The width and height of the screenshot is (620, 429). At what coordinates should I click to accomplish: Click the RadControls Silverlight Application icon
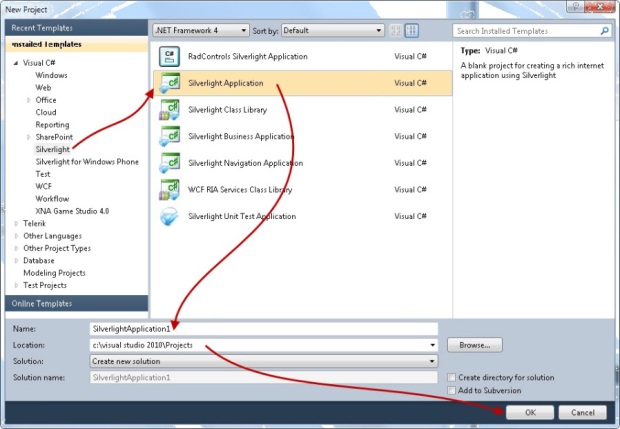pyautogui.click(x=169, y=57)
